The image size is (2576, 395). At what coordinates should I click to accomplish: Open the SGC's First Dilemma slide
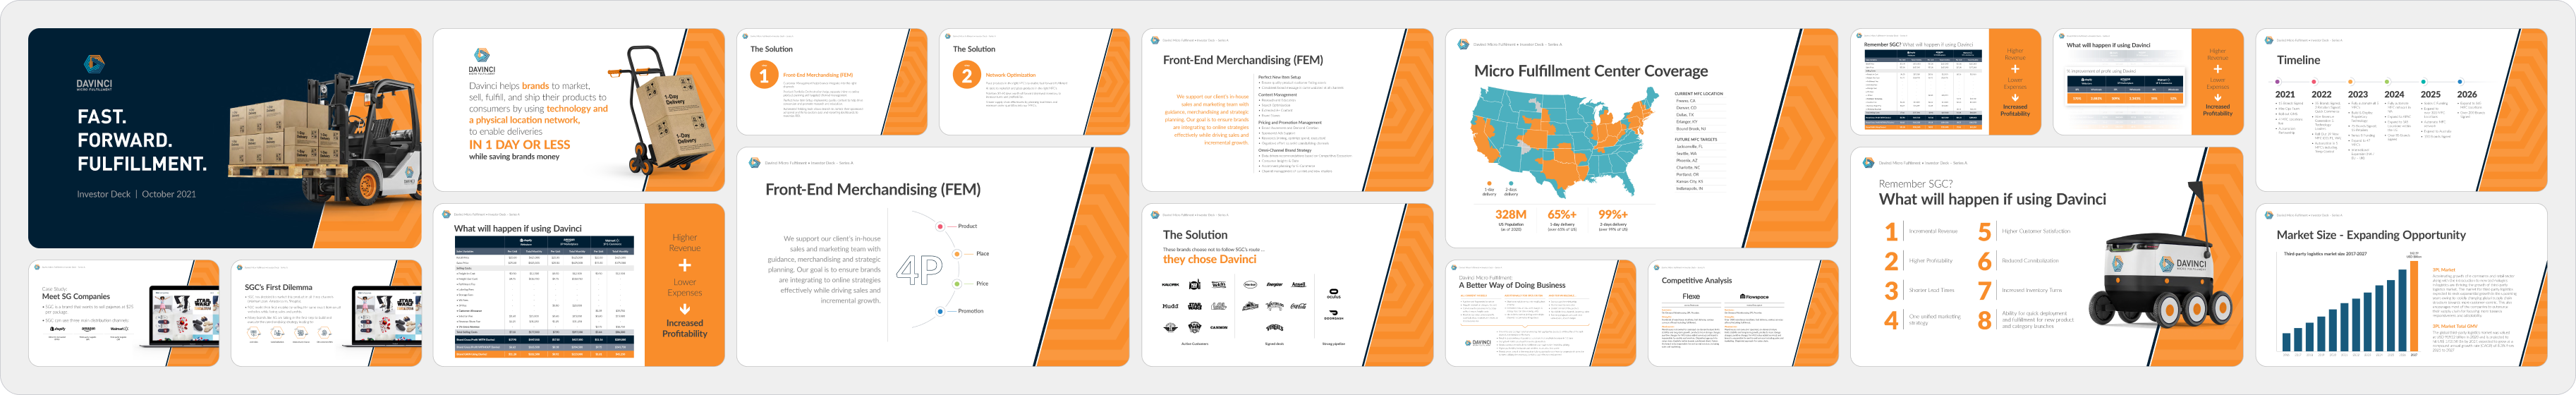[326, 313]
